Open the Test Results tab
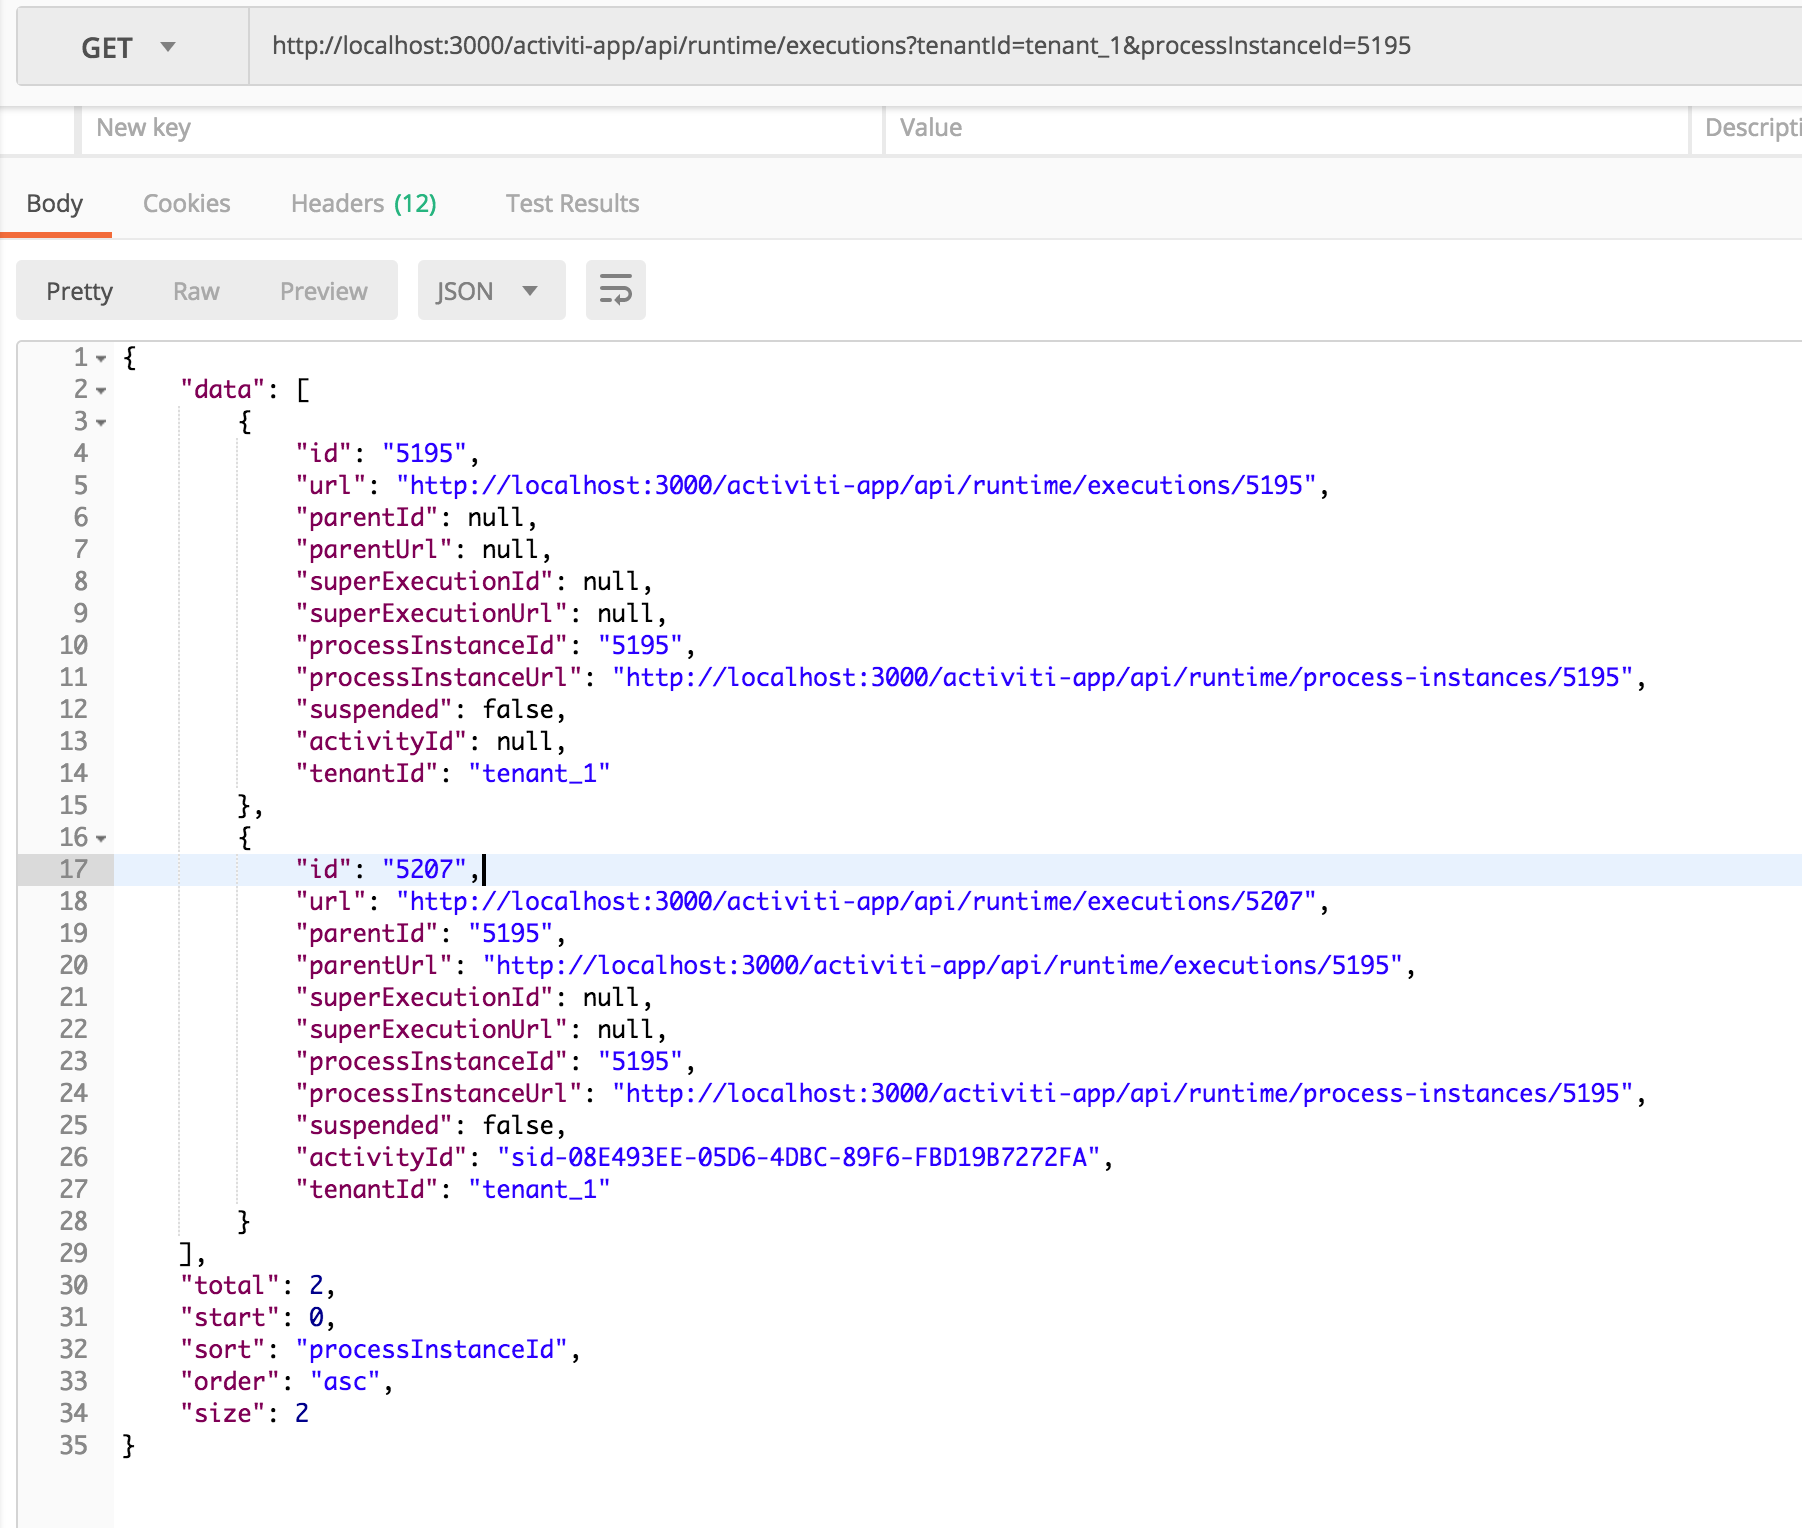This screenshot has width=1802, height=1528. click(572, 204)
